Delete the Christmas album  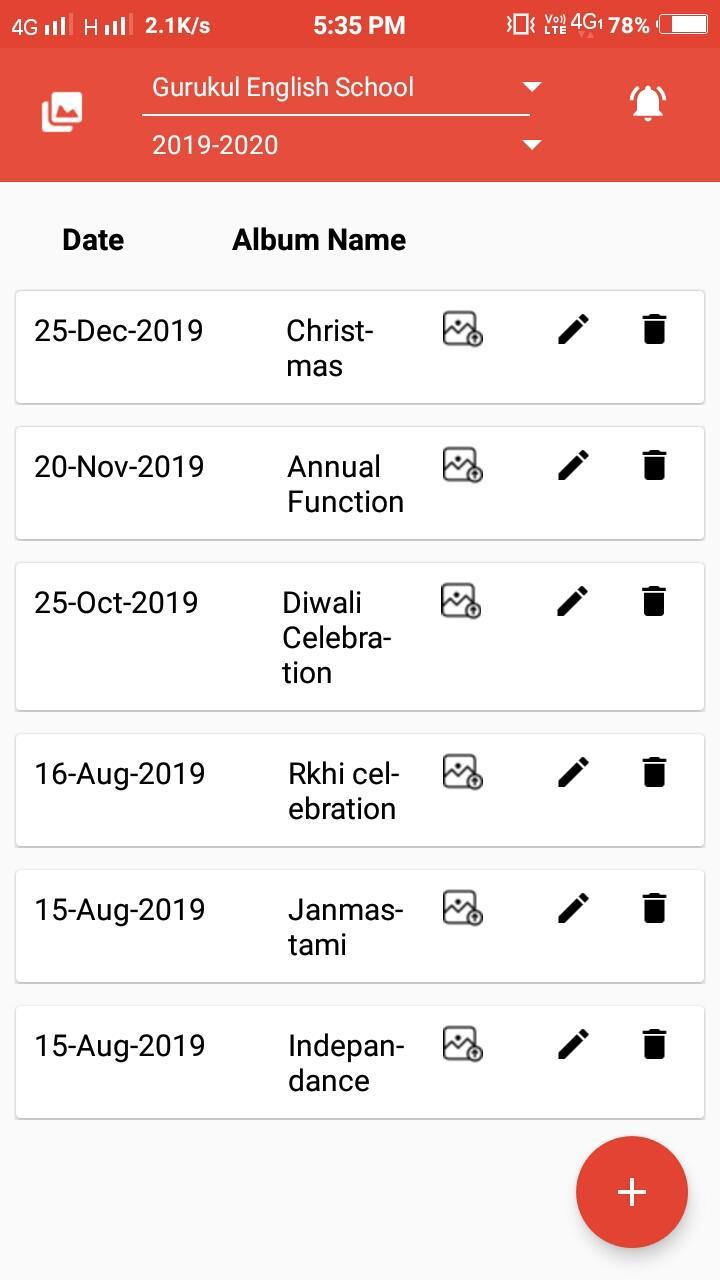click(x=654, y=329)
